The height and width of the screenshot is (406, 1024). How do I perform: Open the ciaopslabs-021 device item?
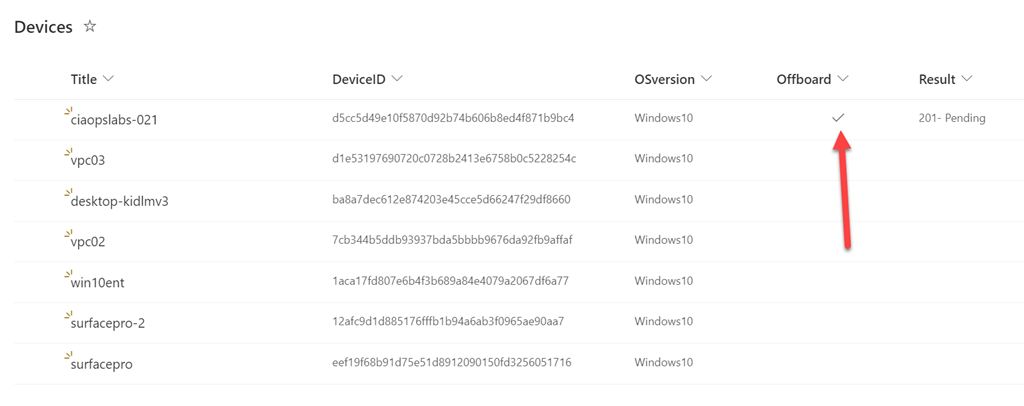pos(114,120)
